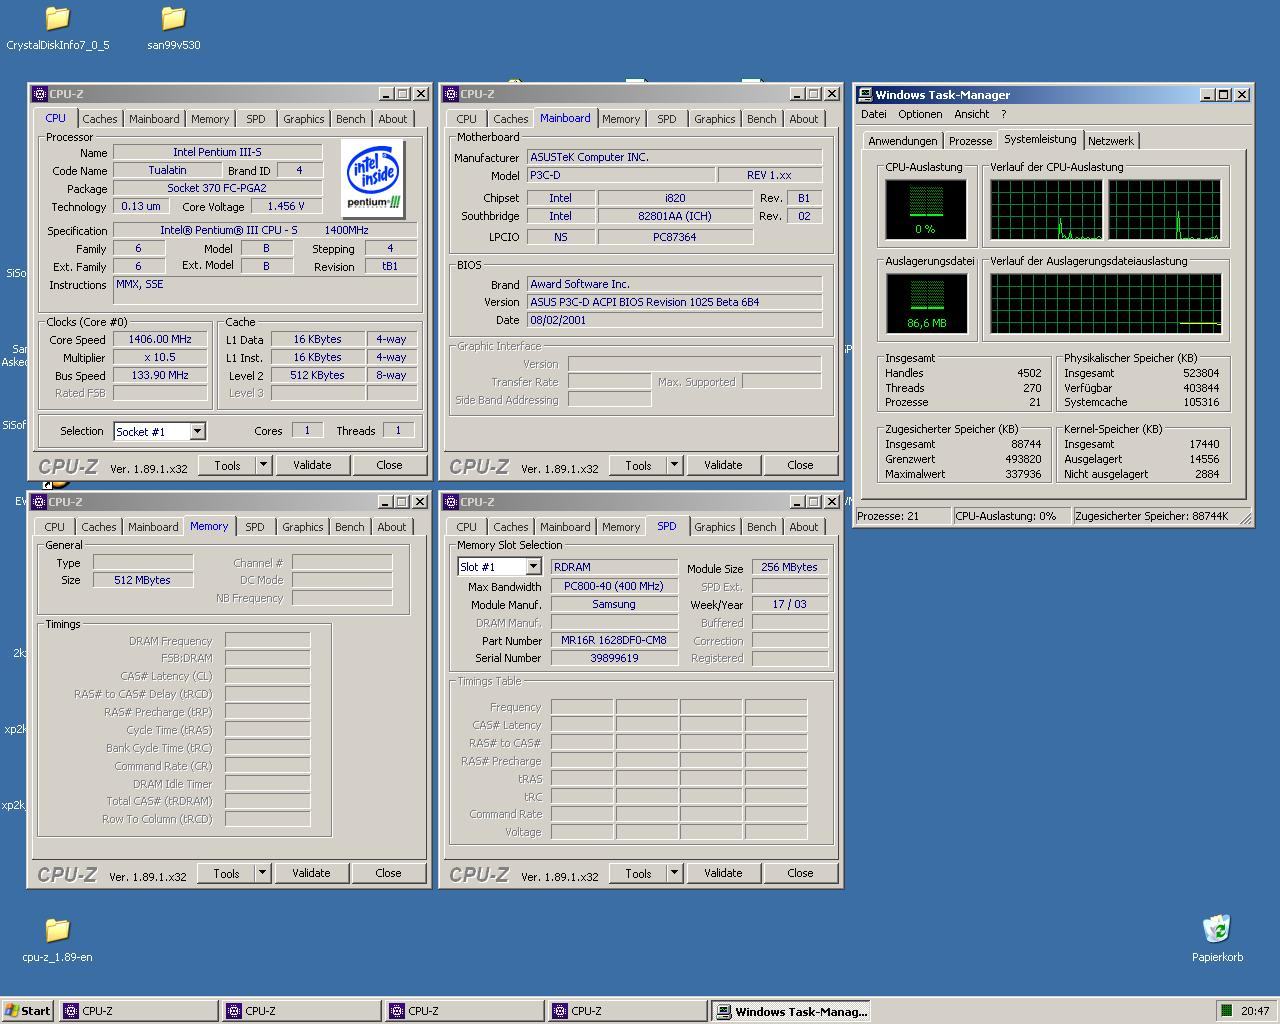
Task: Switch to Netzwerk tab in Task-Manager
Action: coord(1110,141)
